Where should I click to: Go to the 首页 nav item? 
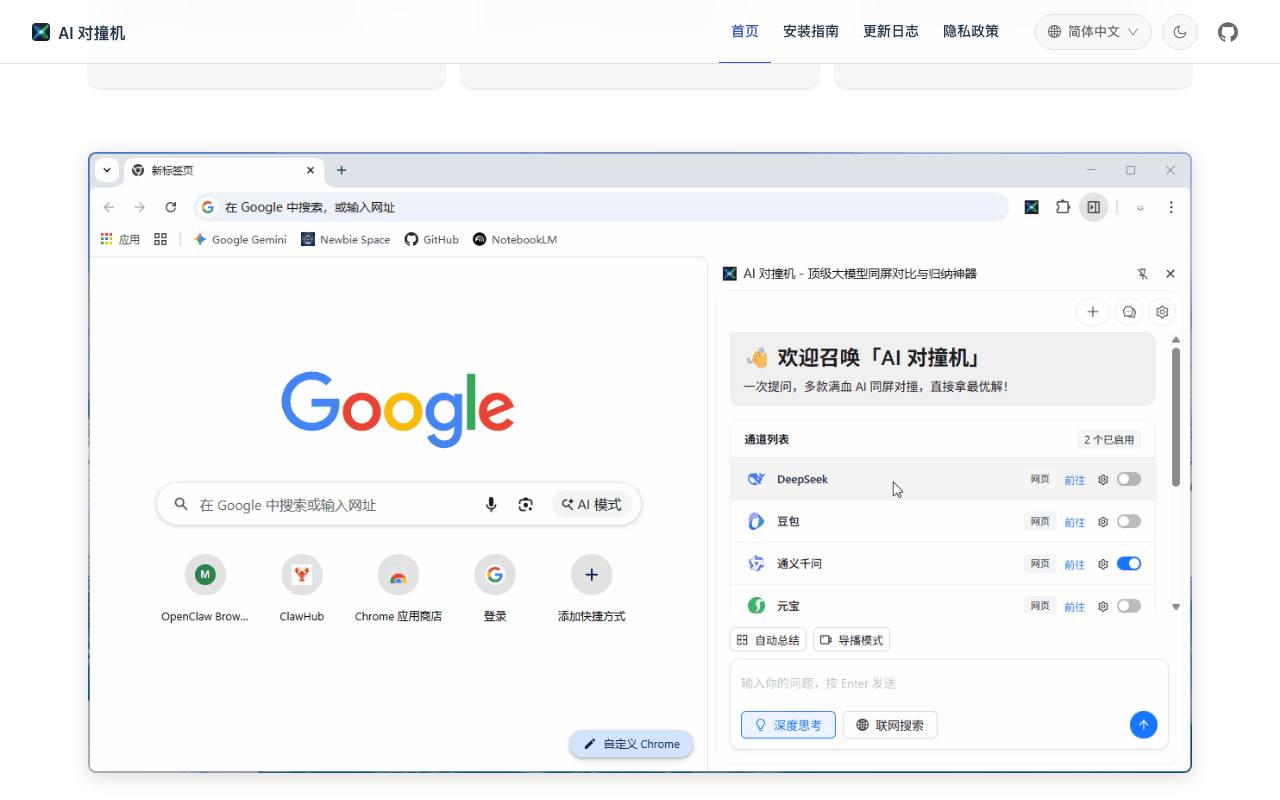click(745, 32)
